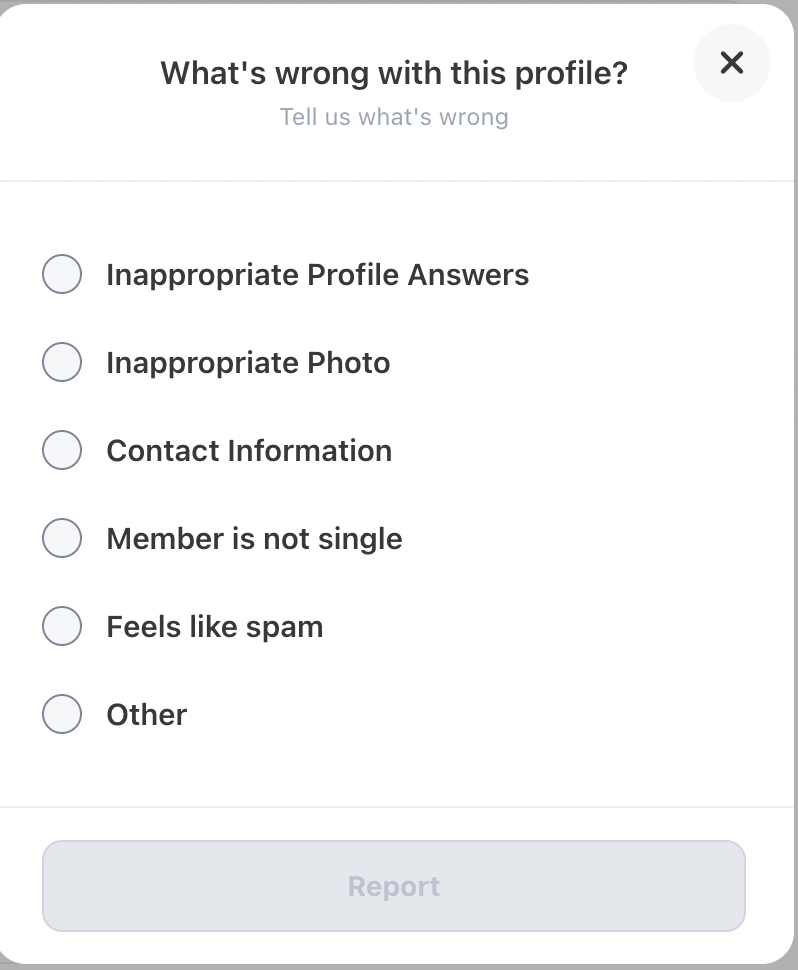Click the 'Inappropriate Photo' label text
The height and width of the screenshot is (970, 798).
(x=248, y=363)
